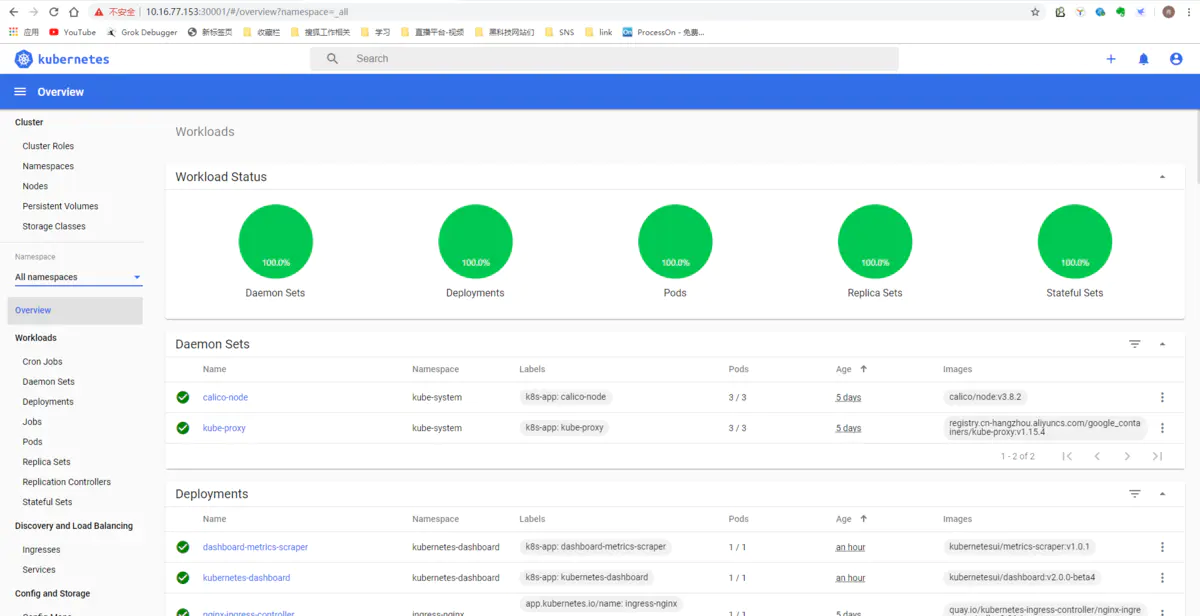
Task: Click green status check for kube-proxy
Action: pos(183,428)
